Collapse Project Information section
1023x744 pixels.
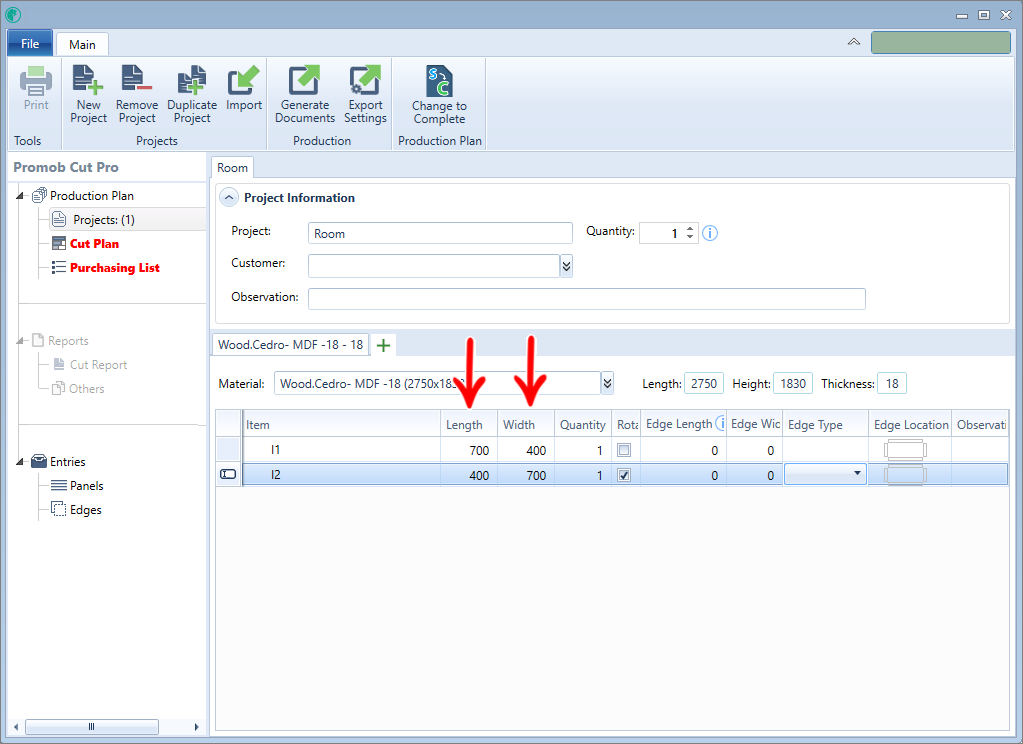[x=229, y=198]
